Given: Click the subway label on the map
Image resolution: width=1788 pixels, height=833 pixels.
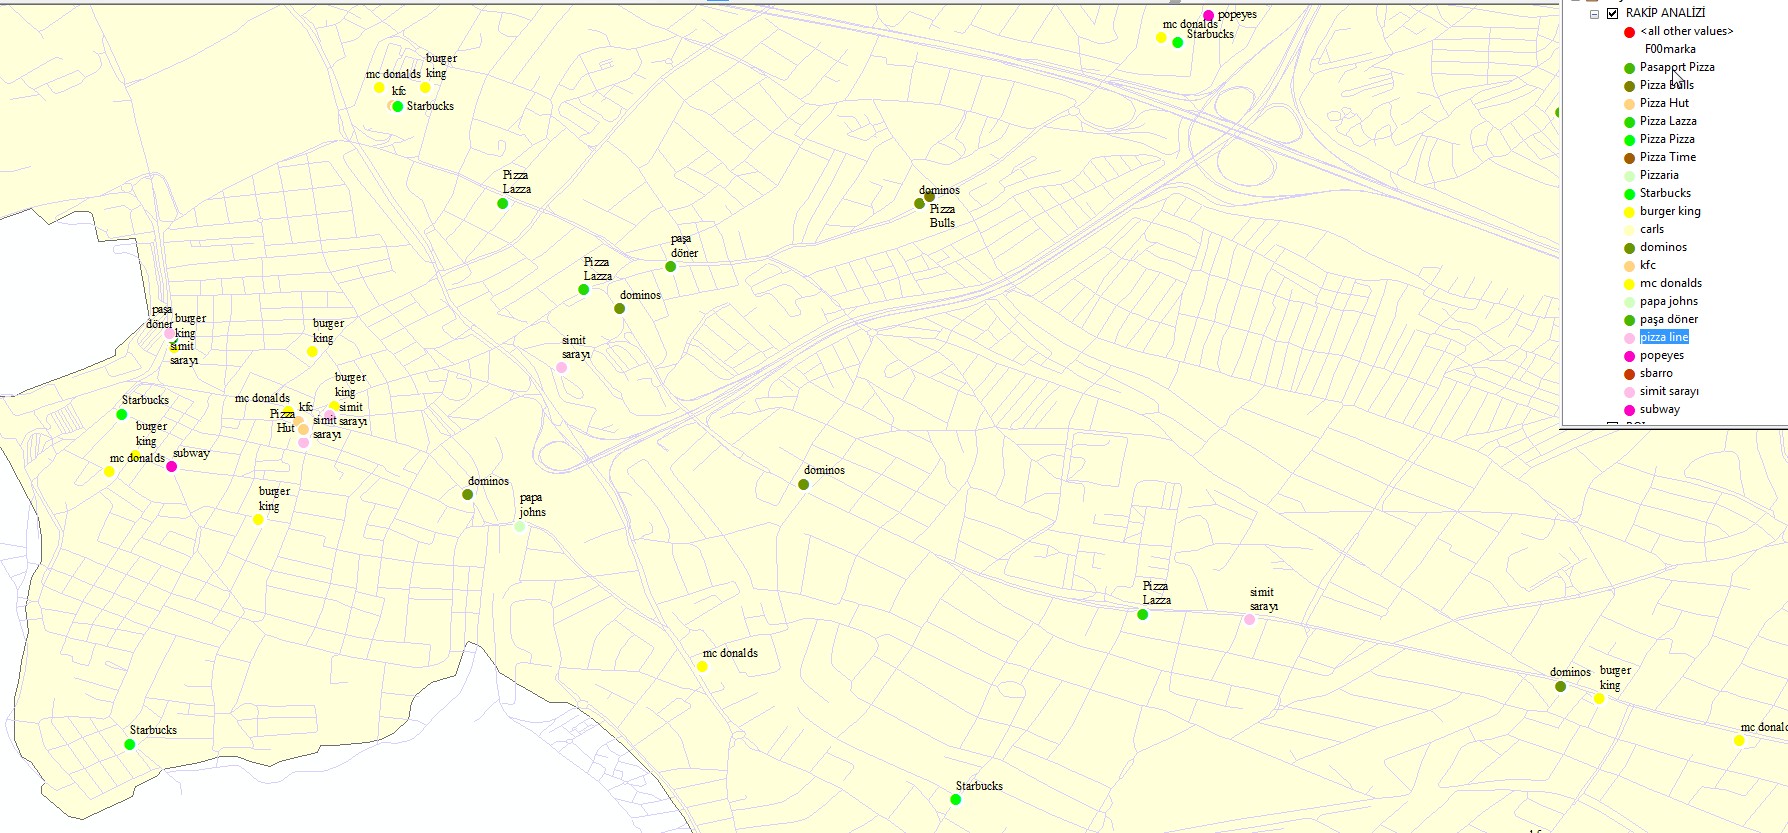Looking at the screenshot, I should (x=191, y=453).
